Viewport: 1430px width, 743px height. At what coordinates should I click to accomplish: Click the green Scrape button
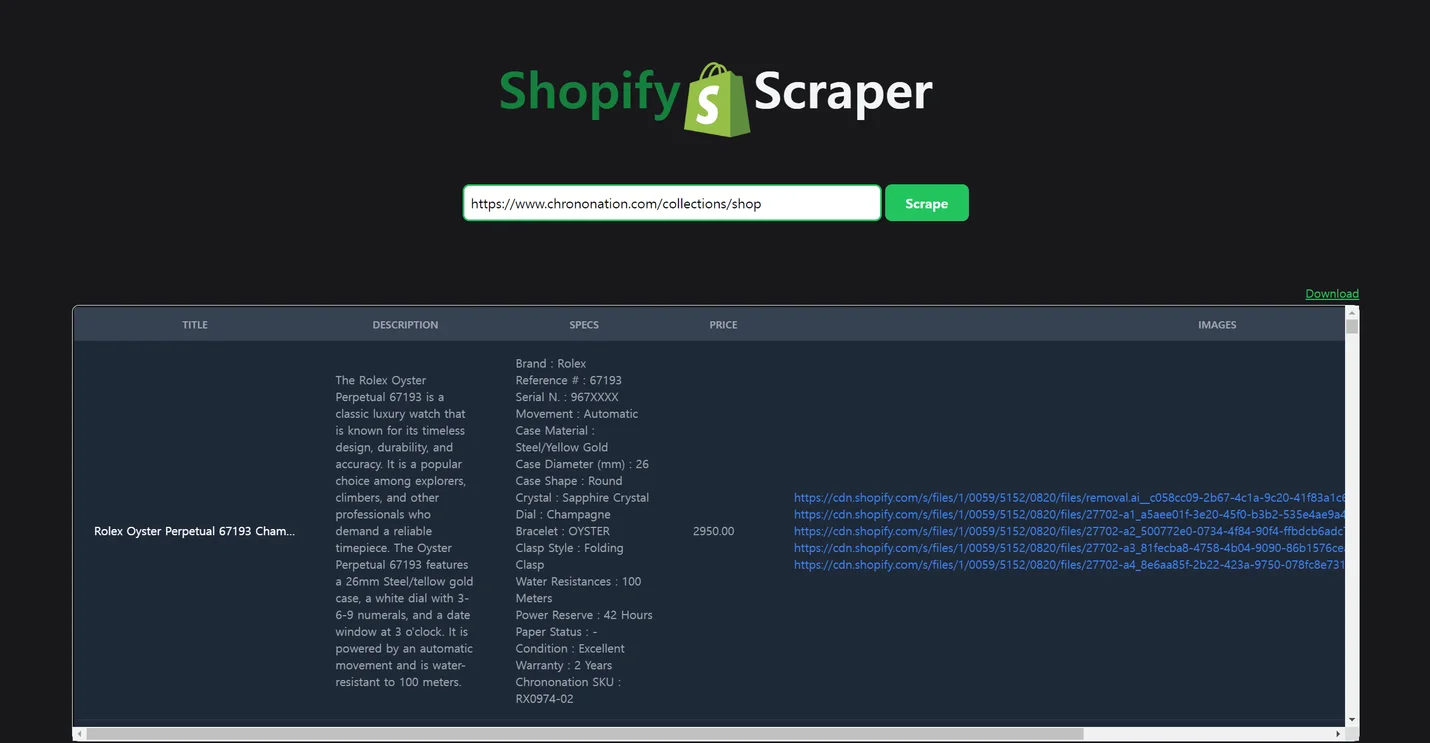927,203
